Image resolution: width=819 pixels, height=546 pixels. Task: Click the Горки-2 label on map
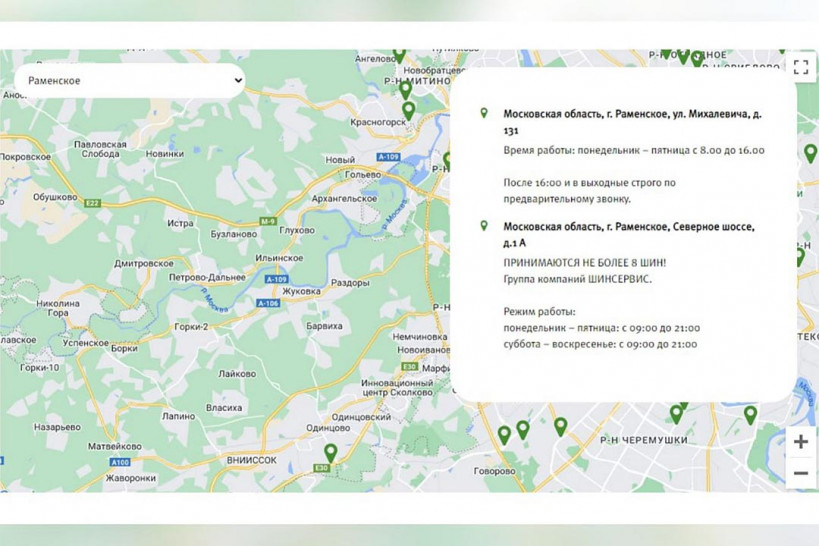tap(191, 327)
